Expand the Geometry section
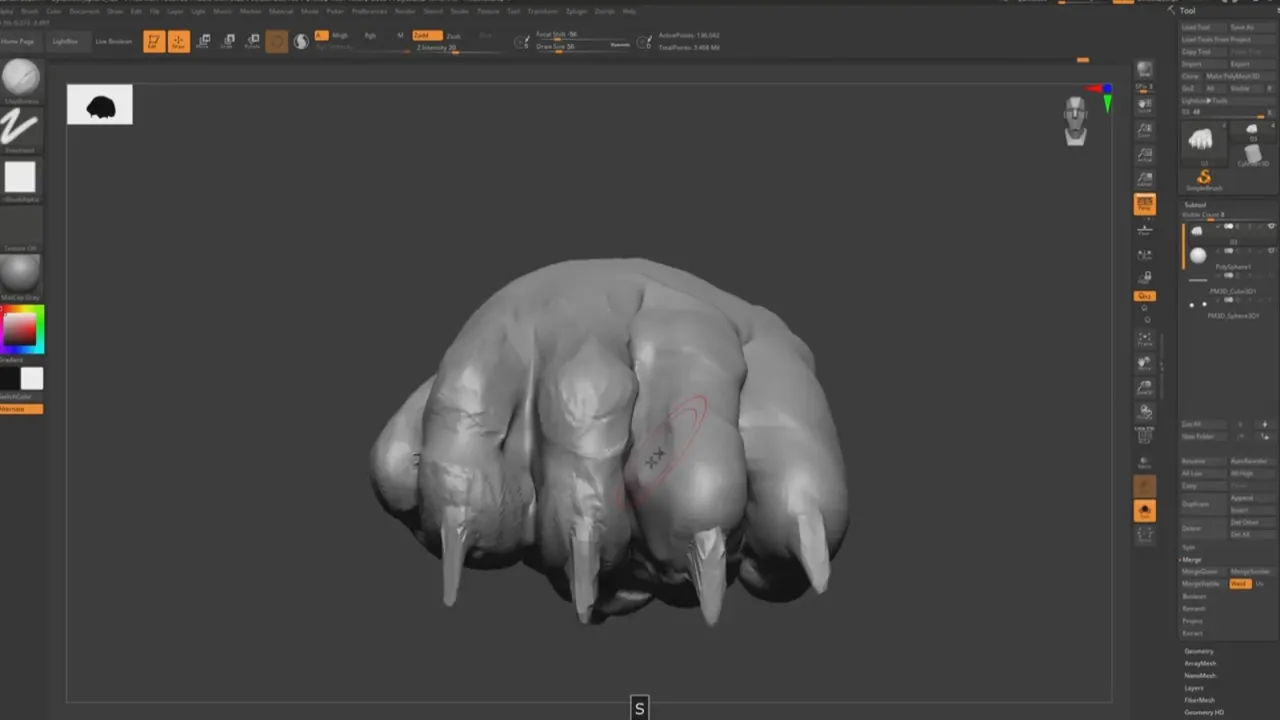 coord(1199,651)
